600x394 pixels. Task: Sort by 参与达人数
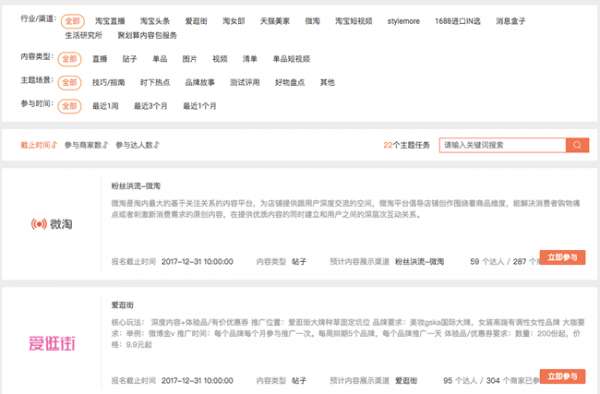point(137,145)
